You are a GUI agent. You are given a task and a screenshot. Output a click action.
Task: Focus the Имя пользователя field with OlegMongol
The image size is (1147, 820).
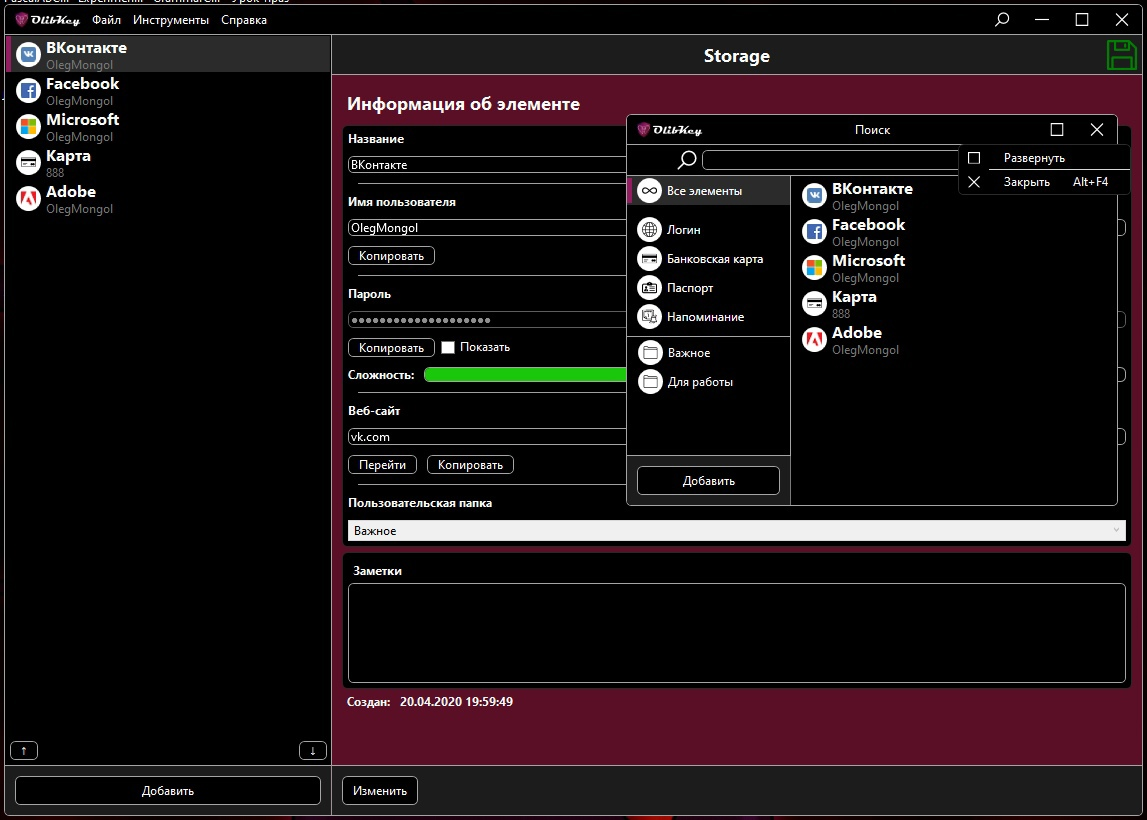coord(487,228)
